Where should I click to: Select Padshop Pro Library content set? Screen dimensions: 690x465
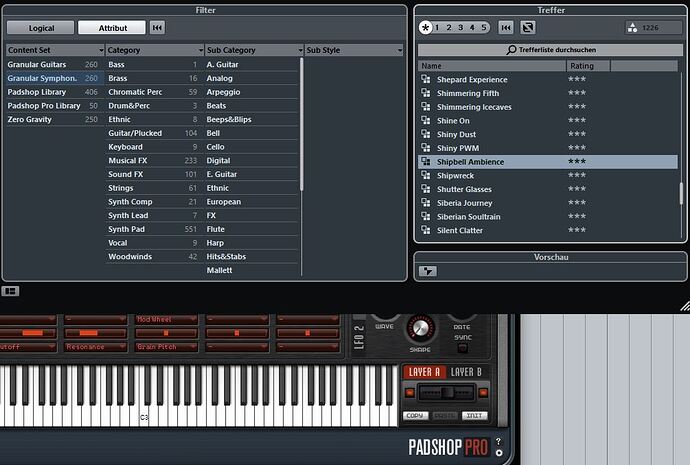point(55,106)
